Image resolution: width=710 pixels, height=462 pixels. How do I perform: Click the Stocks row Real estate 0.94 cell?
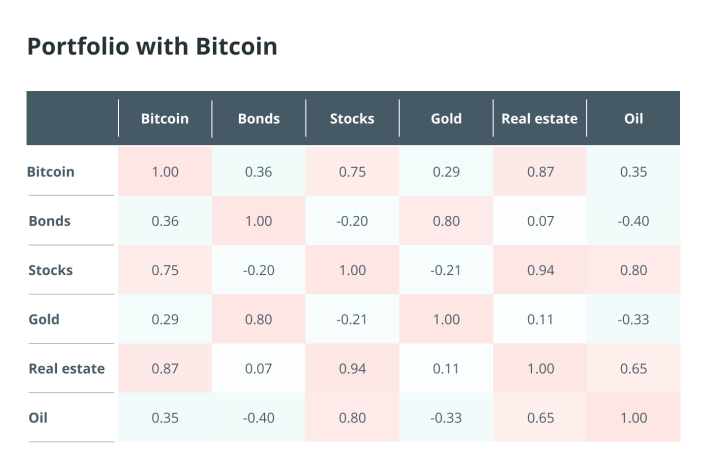[x=540, y=270]
